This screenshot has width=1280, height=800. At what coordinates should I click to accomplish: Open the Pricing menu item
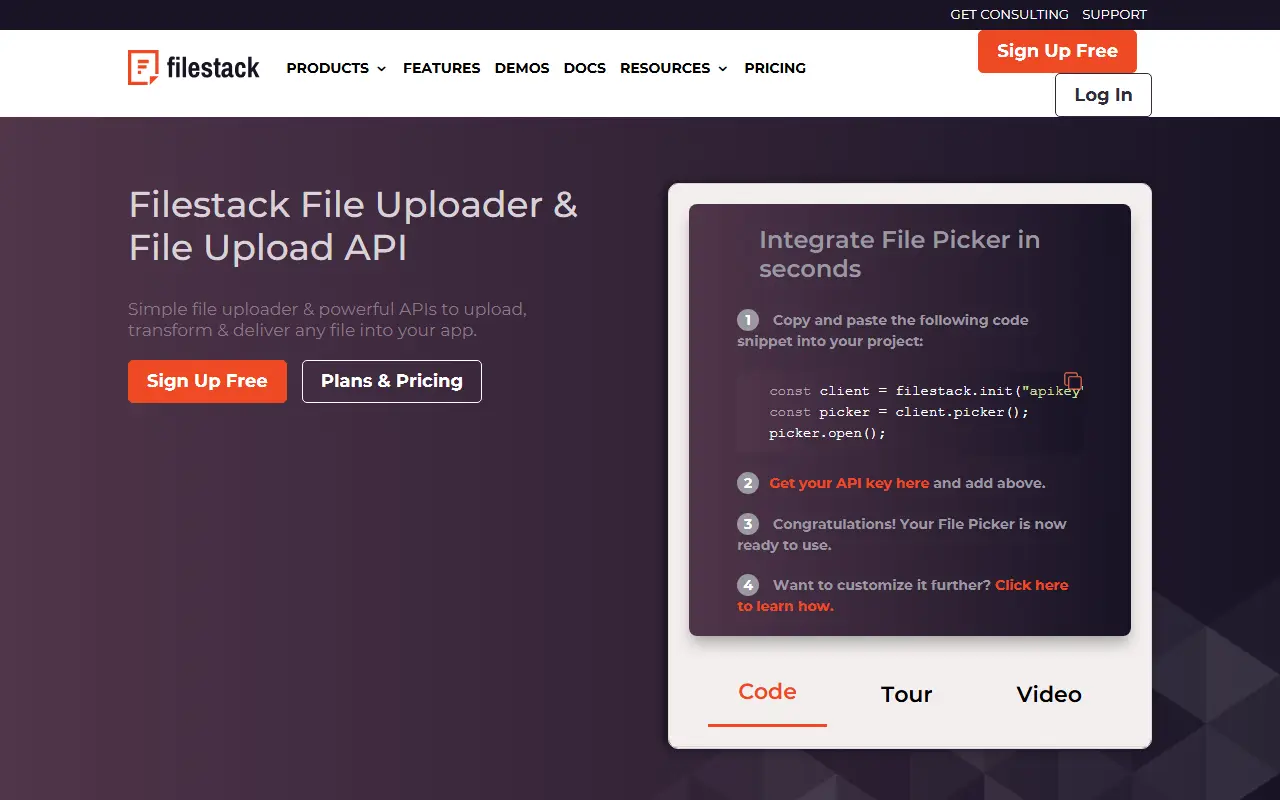click(775, 68)
